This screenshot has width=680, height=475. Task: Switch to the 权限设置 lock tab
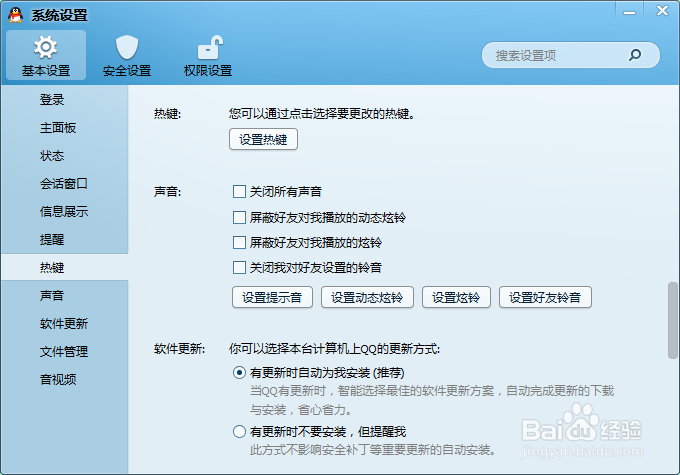(208, 56)
